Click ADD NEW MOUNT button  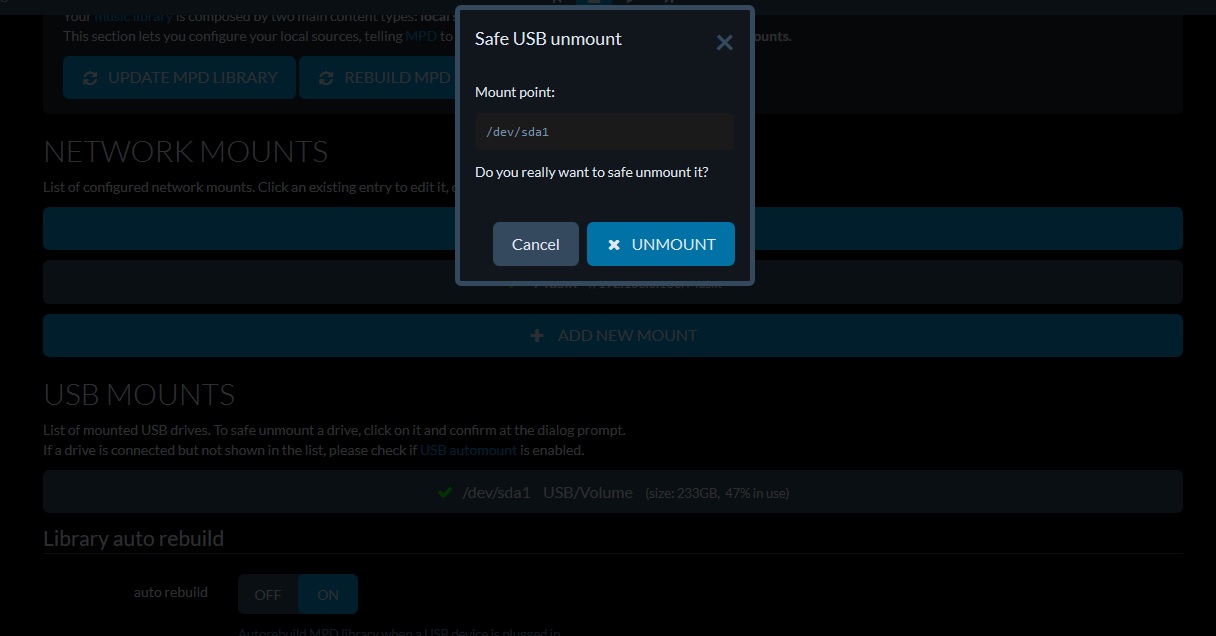click(x=613, y=336)
